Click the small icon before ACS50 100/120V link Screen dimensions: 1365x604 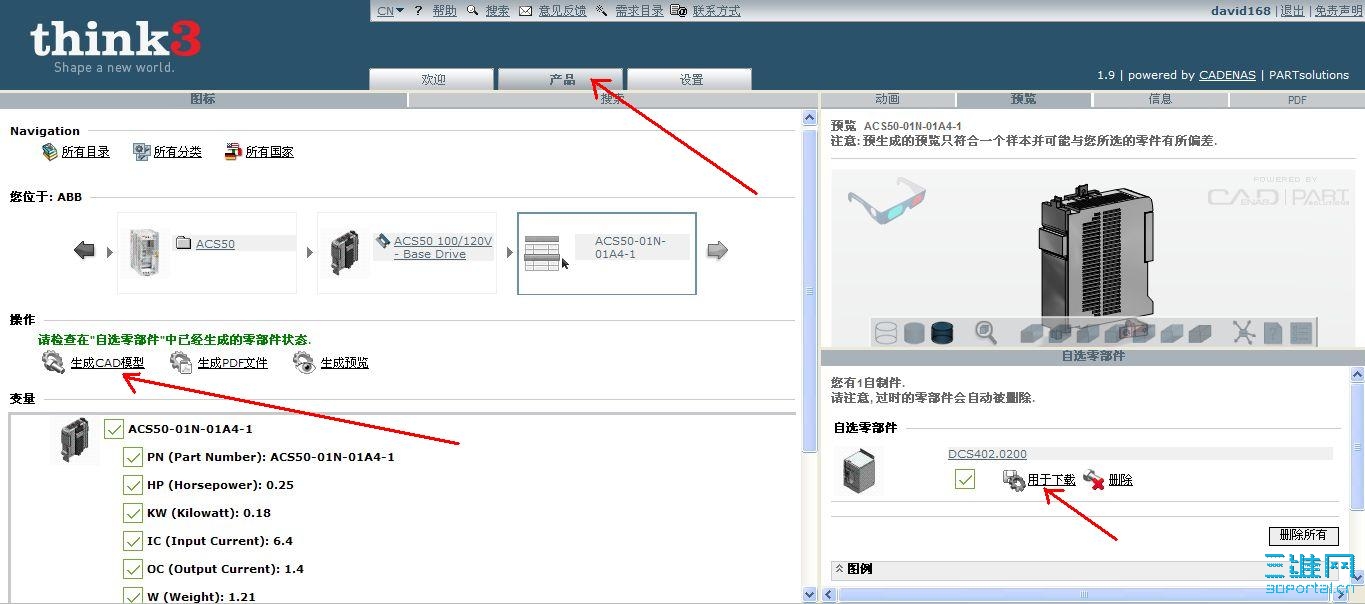[x=383, y=241]
